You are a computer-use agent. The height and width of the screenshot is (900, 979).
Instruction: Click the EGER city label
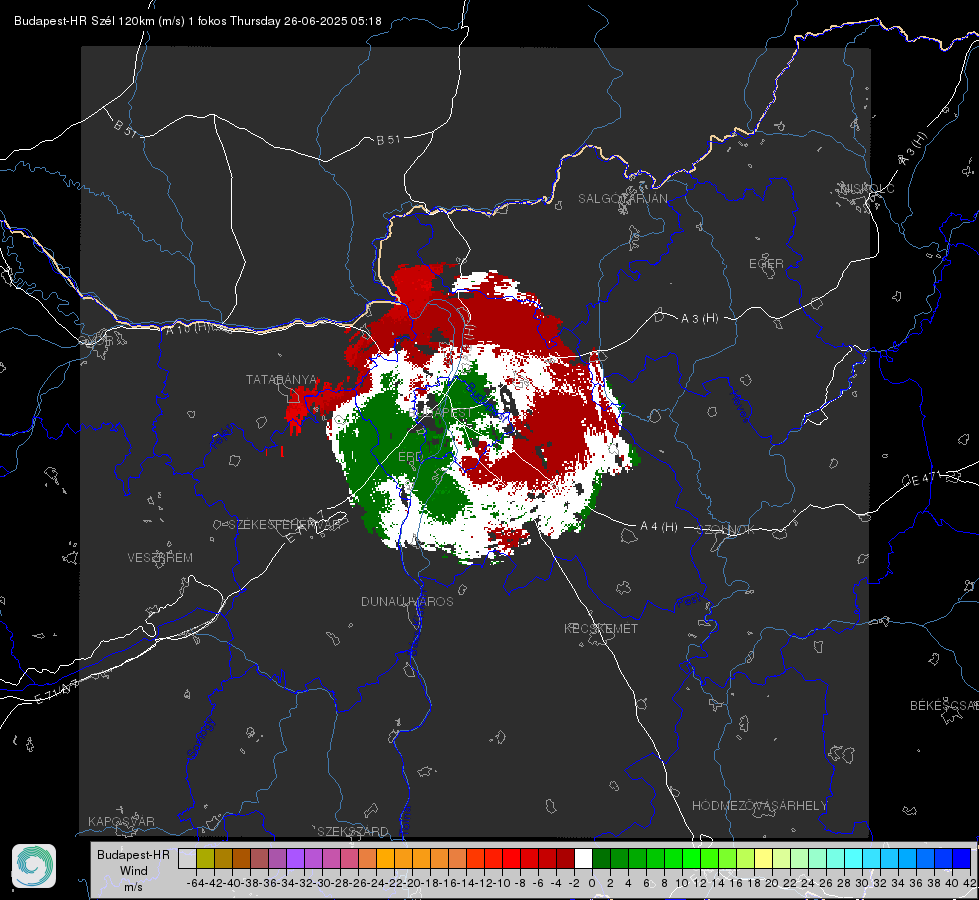[766, 264]
